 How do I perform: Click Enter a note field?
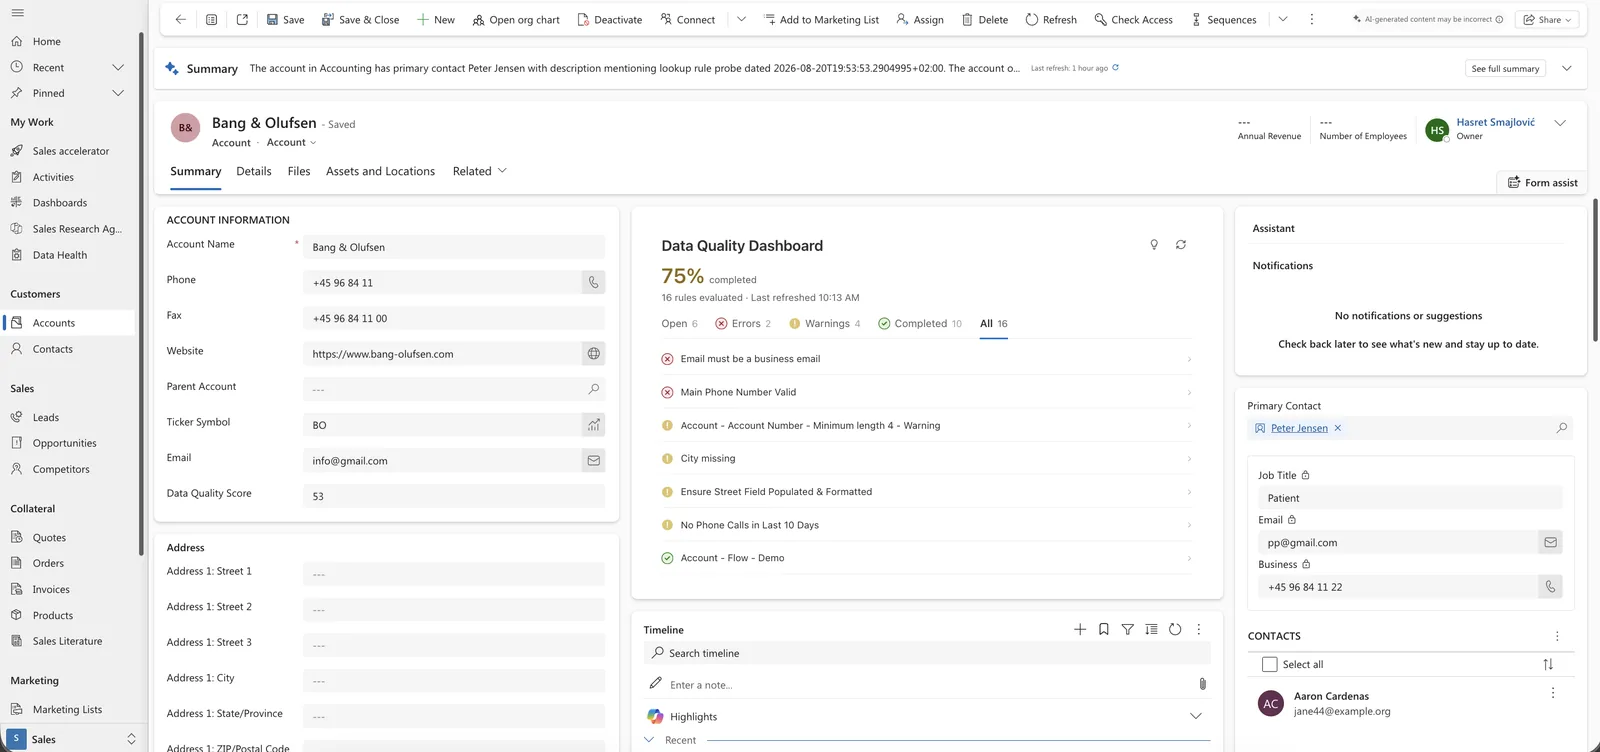(x=920, y=685)
